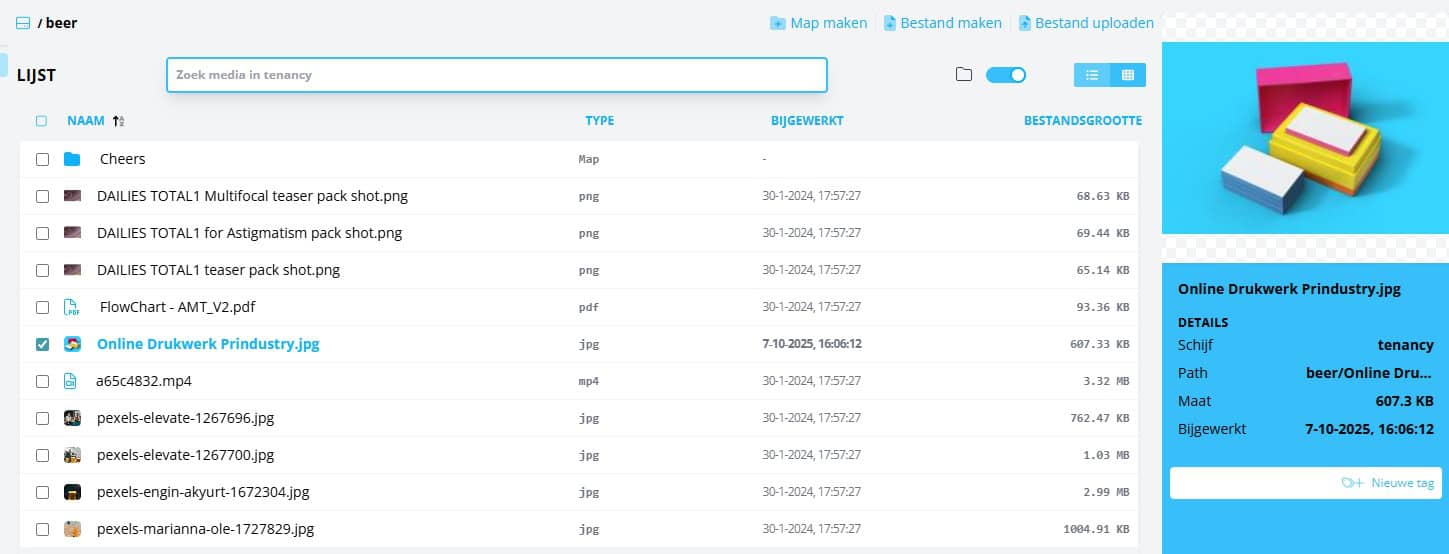Switch to grid view layout icon

[x=1128, y=75]
